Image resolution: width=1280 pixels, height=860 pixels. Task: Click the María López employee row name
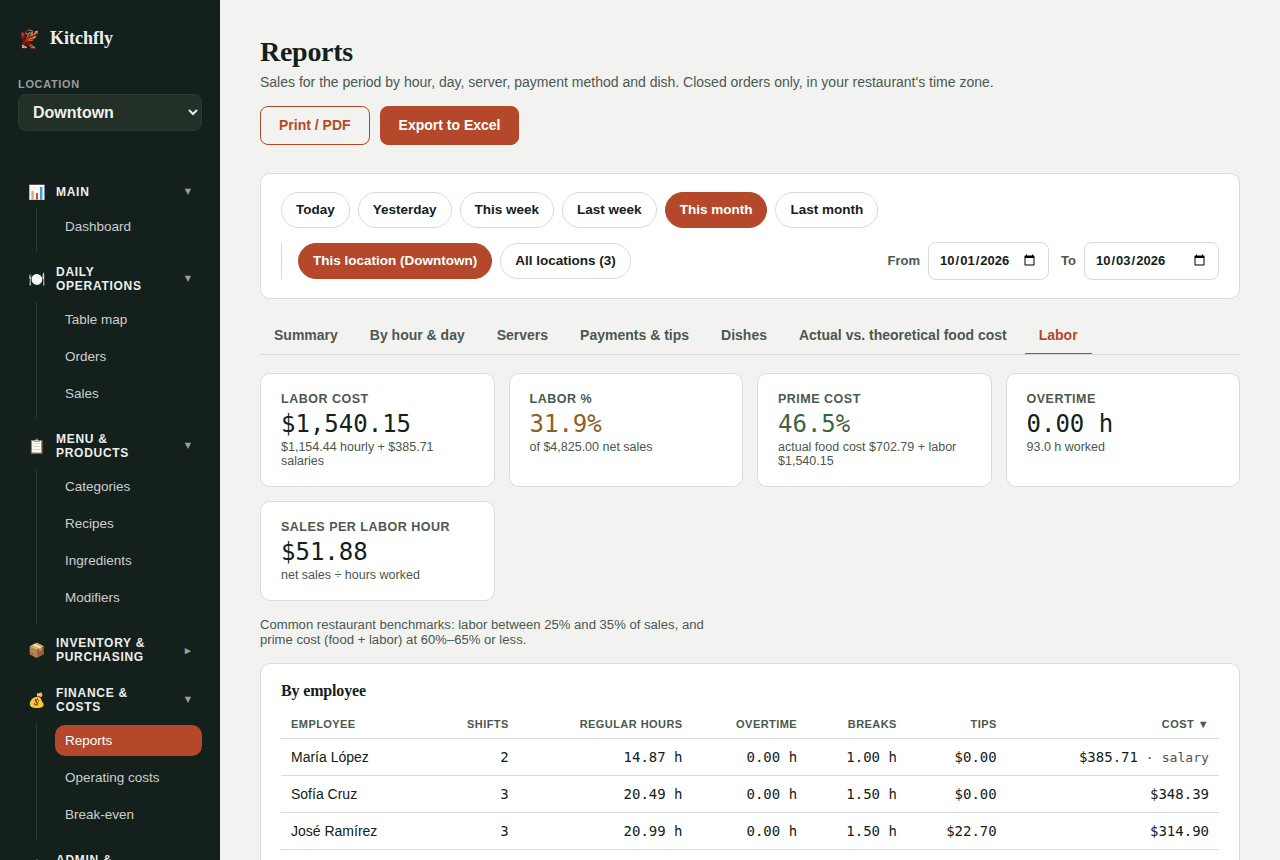[x=330, y=758]
